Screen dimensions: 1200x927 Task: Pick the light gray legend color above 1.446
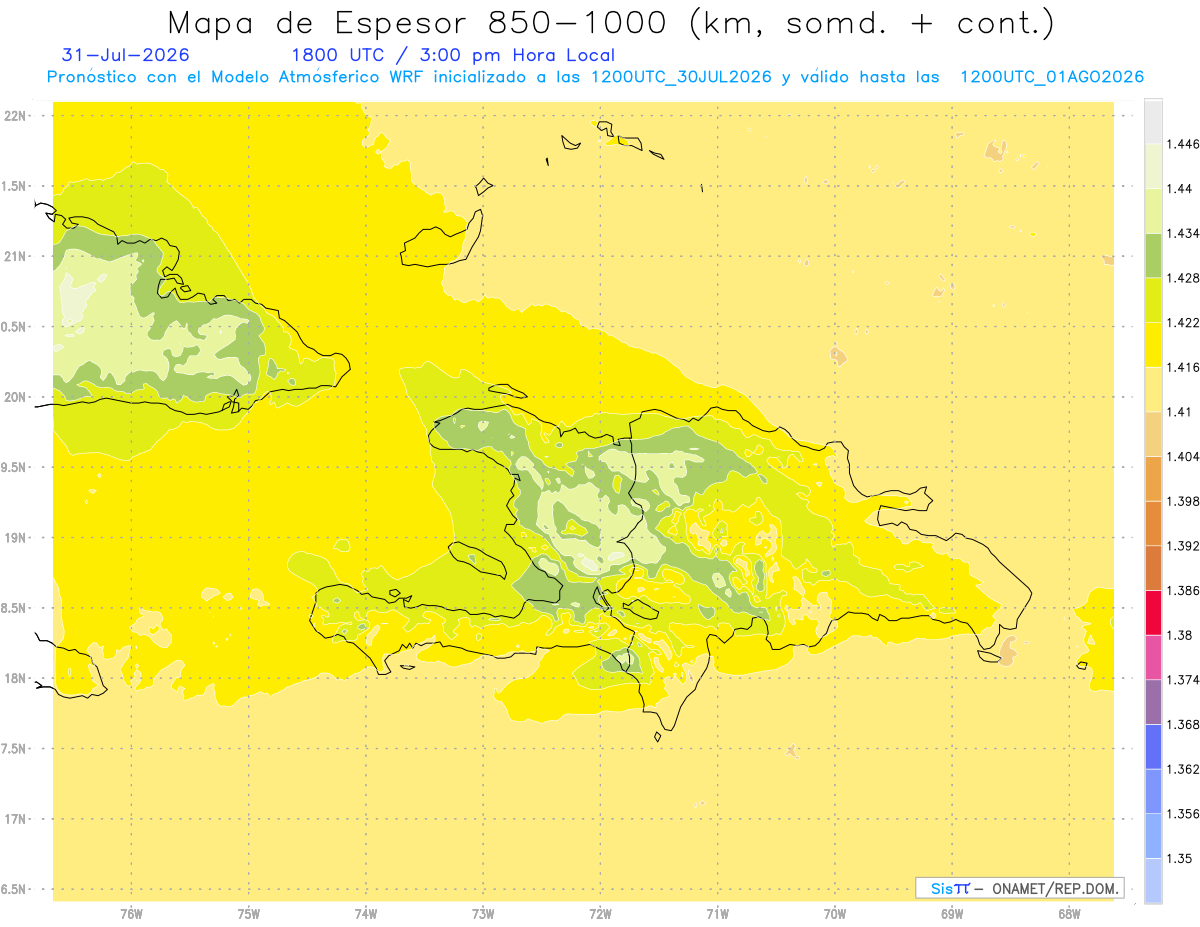[x=1153, y=122]
